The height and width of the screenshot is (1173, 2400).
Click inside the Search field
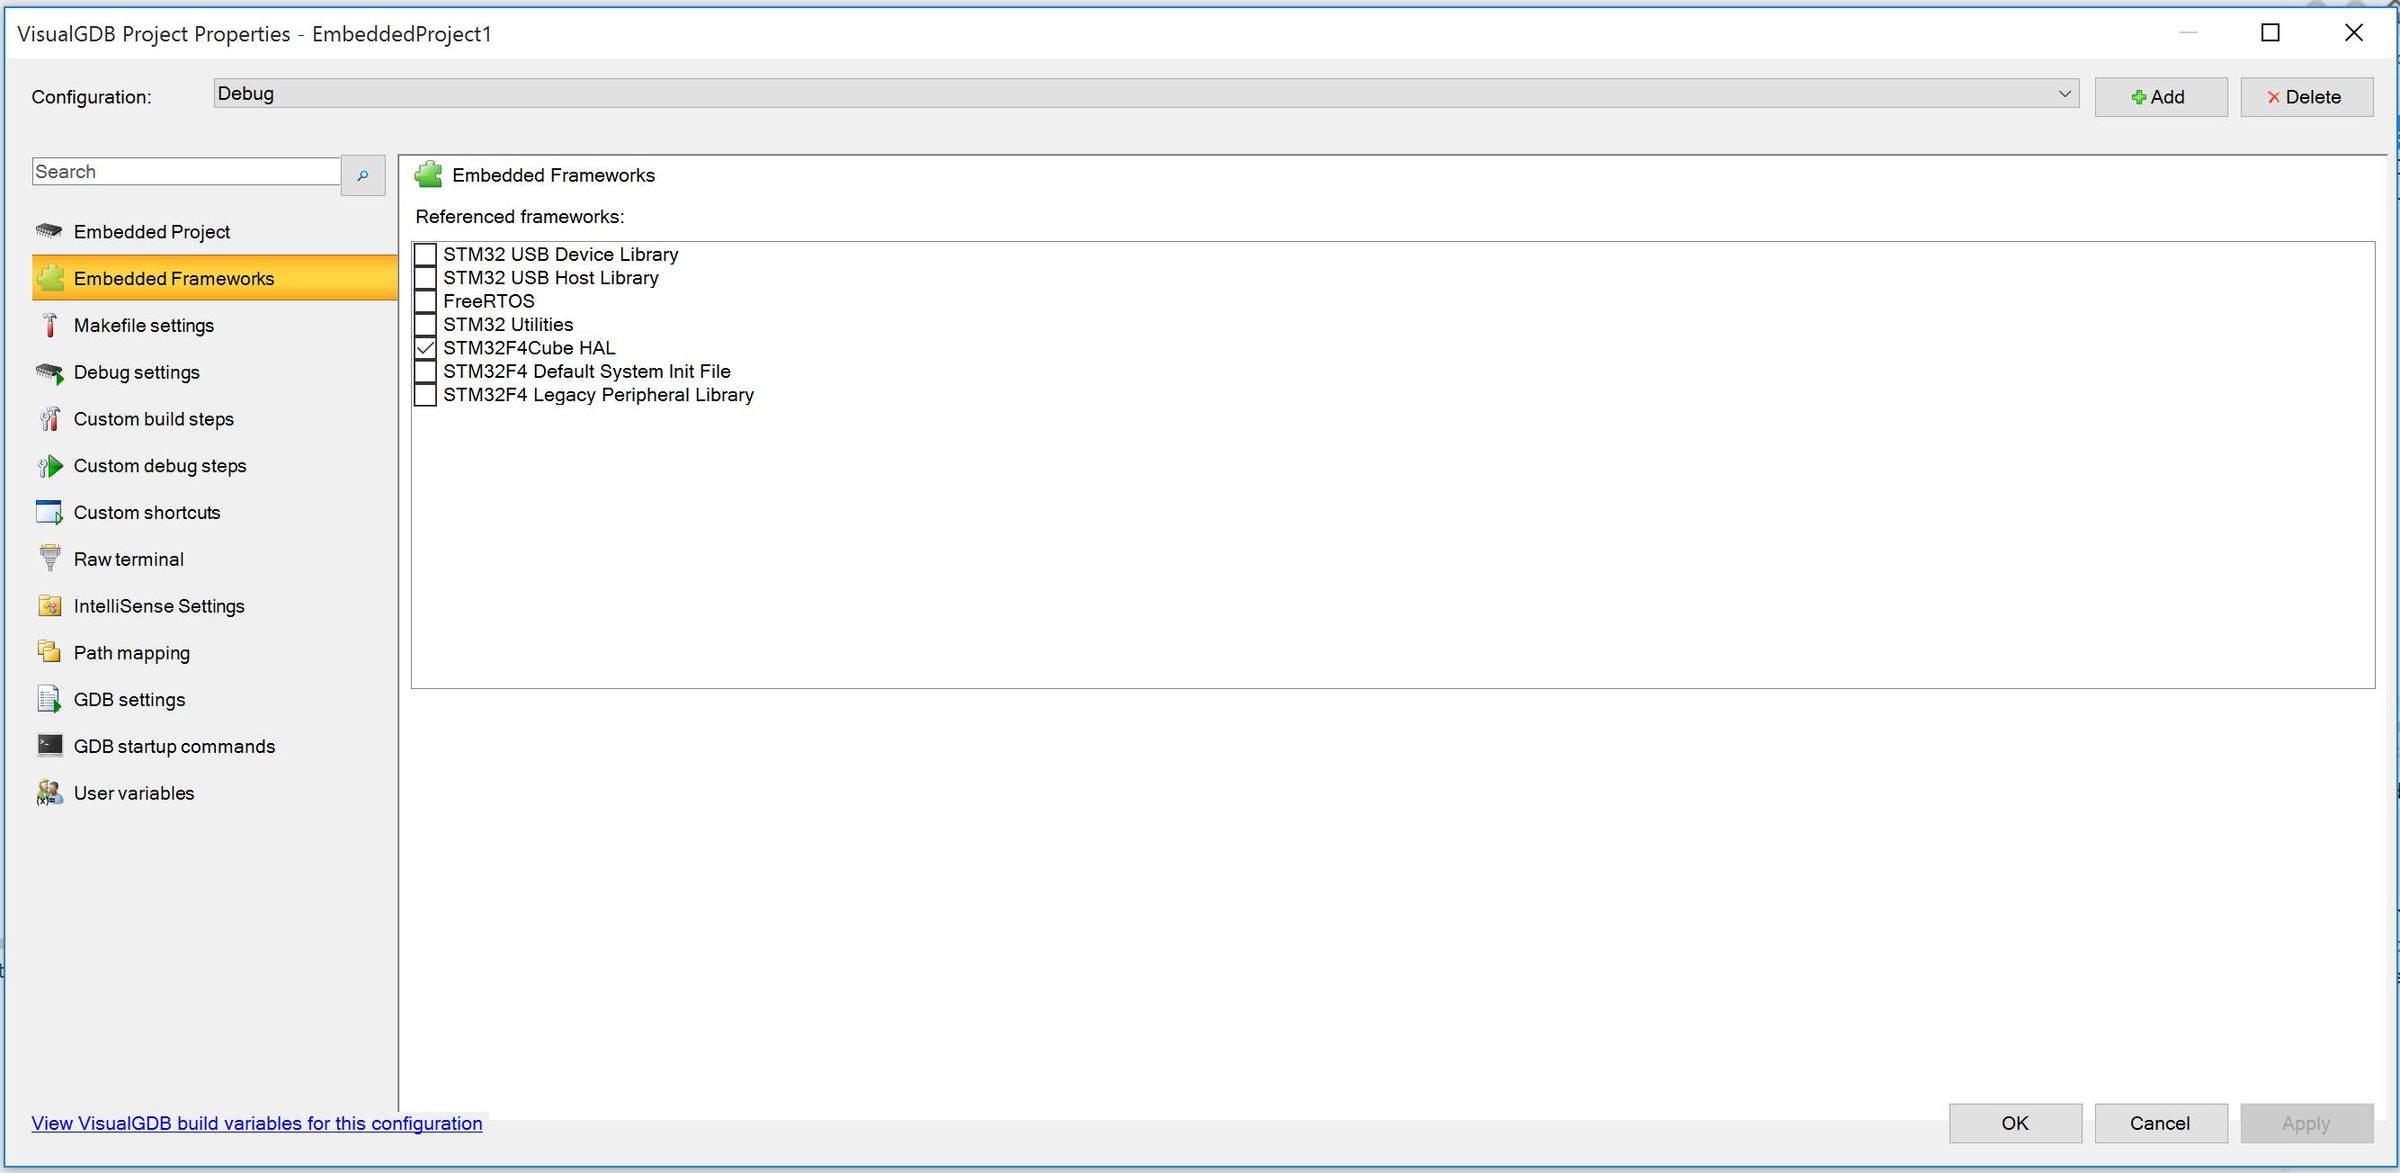click(185, 171)
